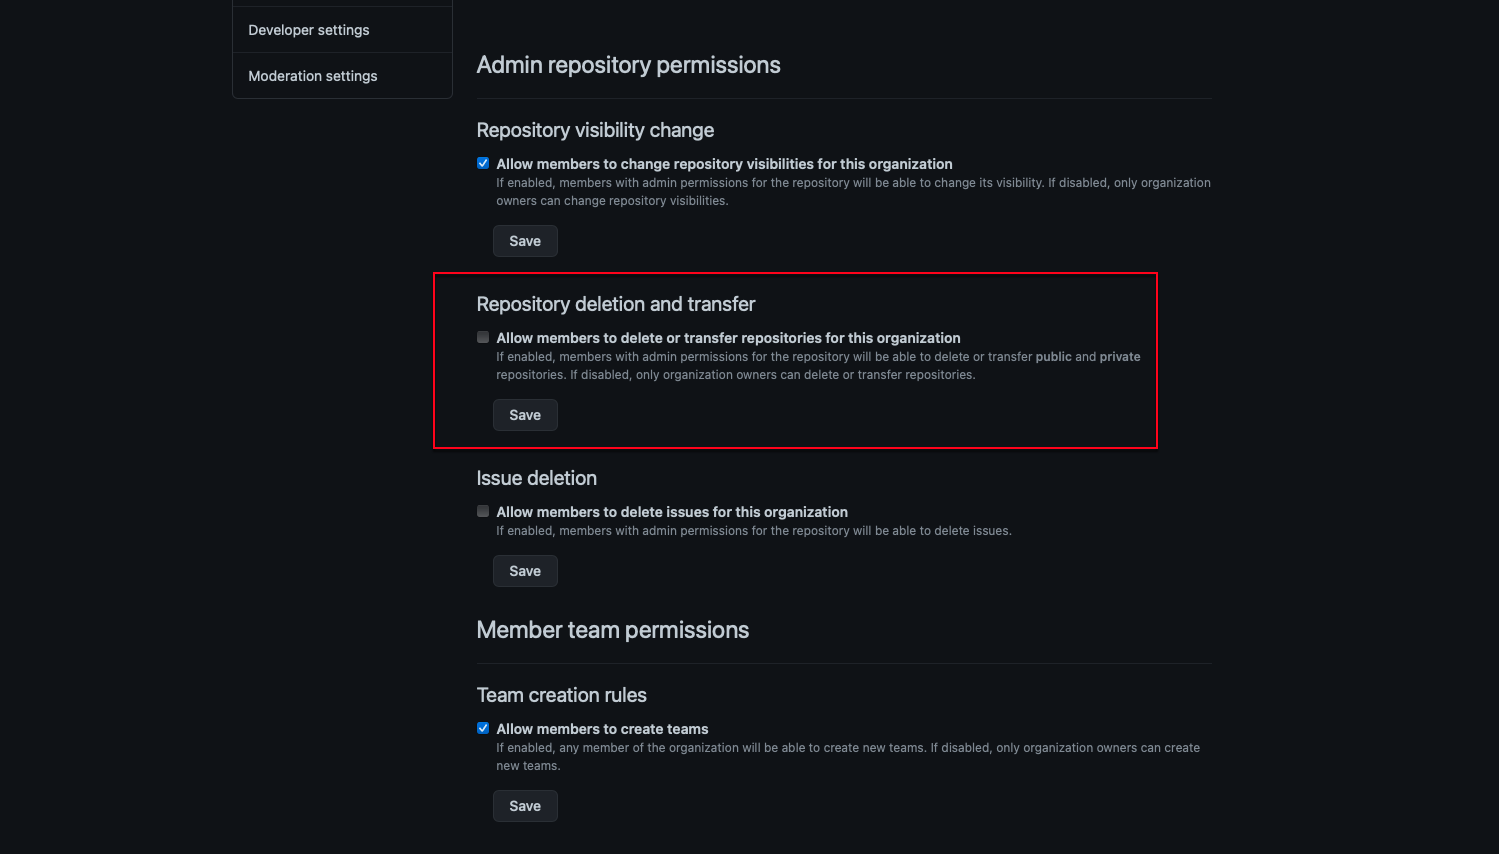Open Developer settings in the sidebar
The width and height of the screenshot is (1499, 854).
(x=309, y=30)
